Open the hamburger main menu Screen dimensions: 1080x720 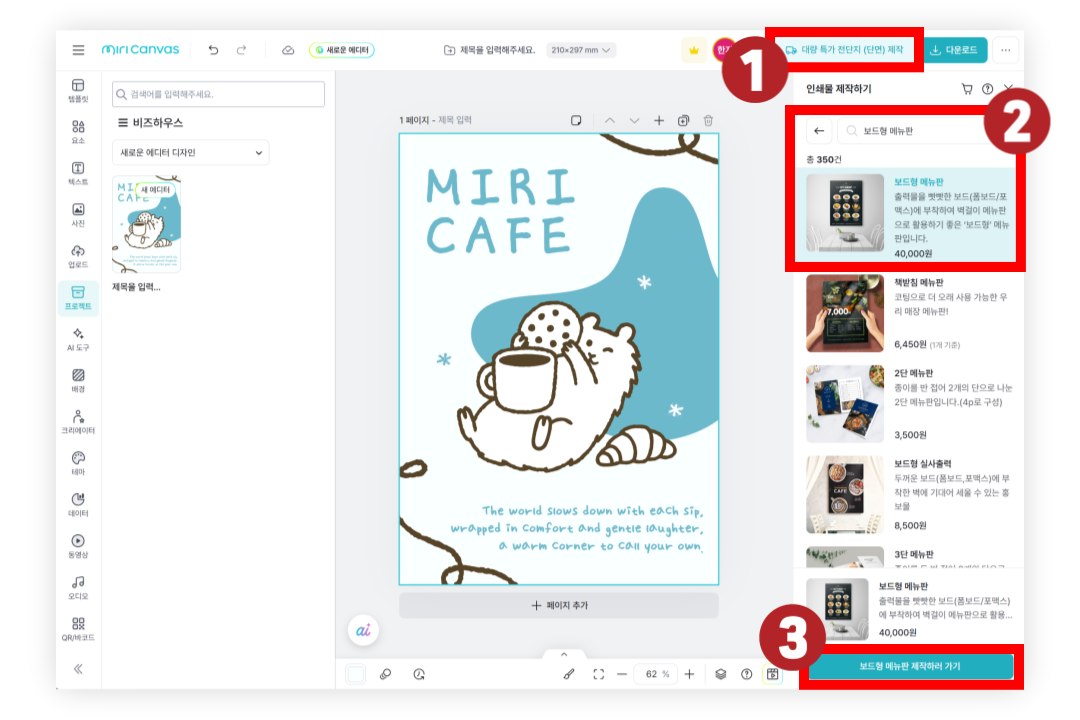coord(78,50)
